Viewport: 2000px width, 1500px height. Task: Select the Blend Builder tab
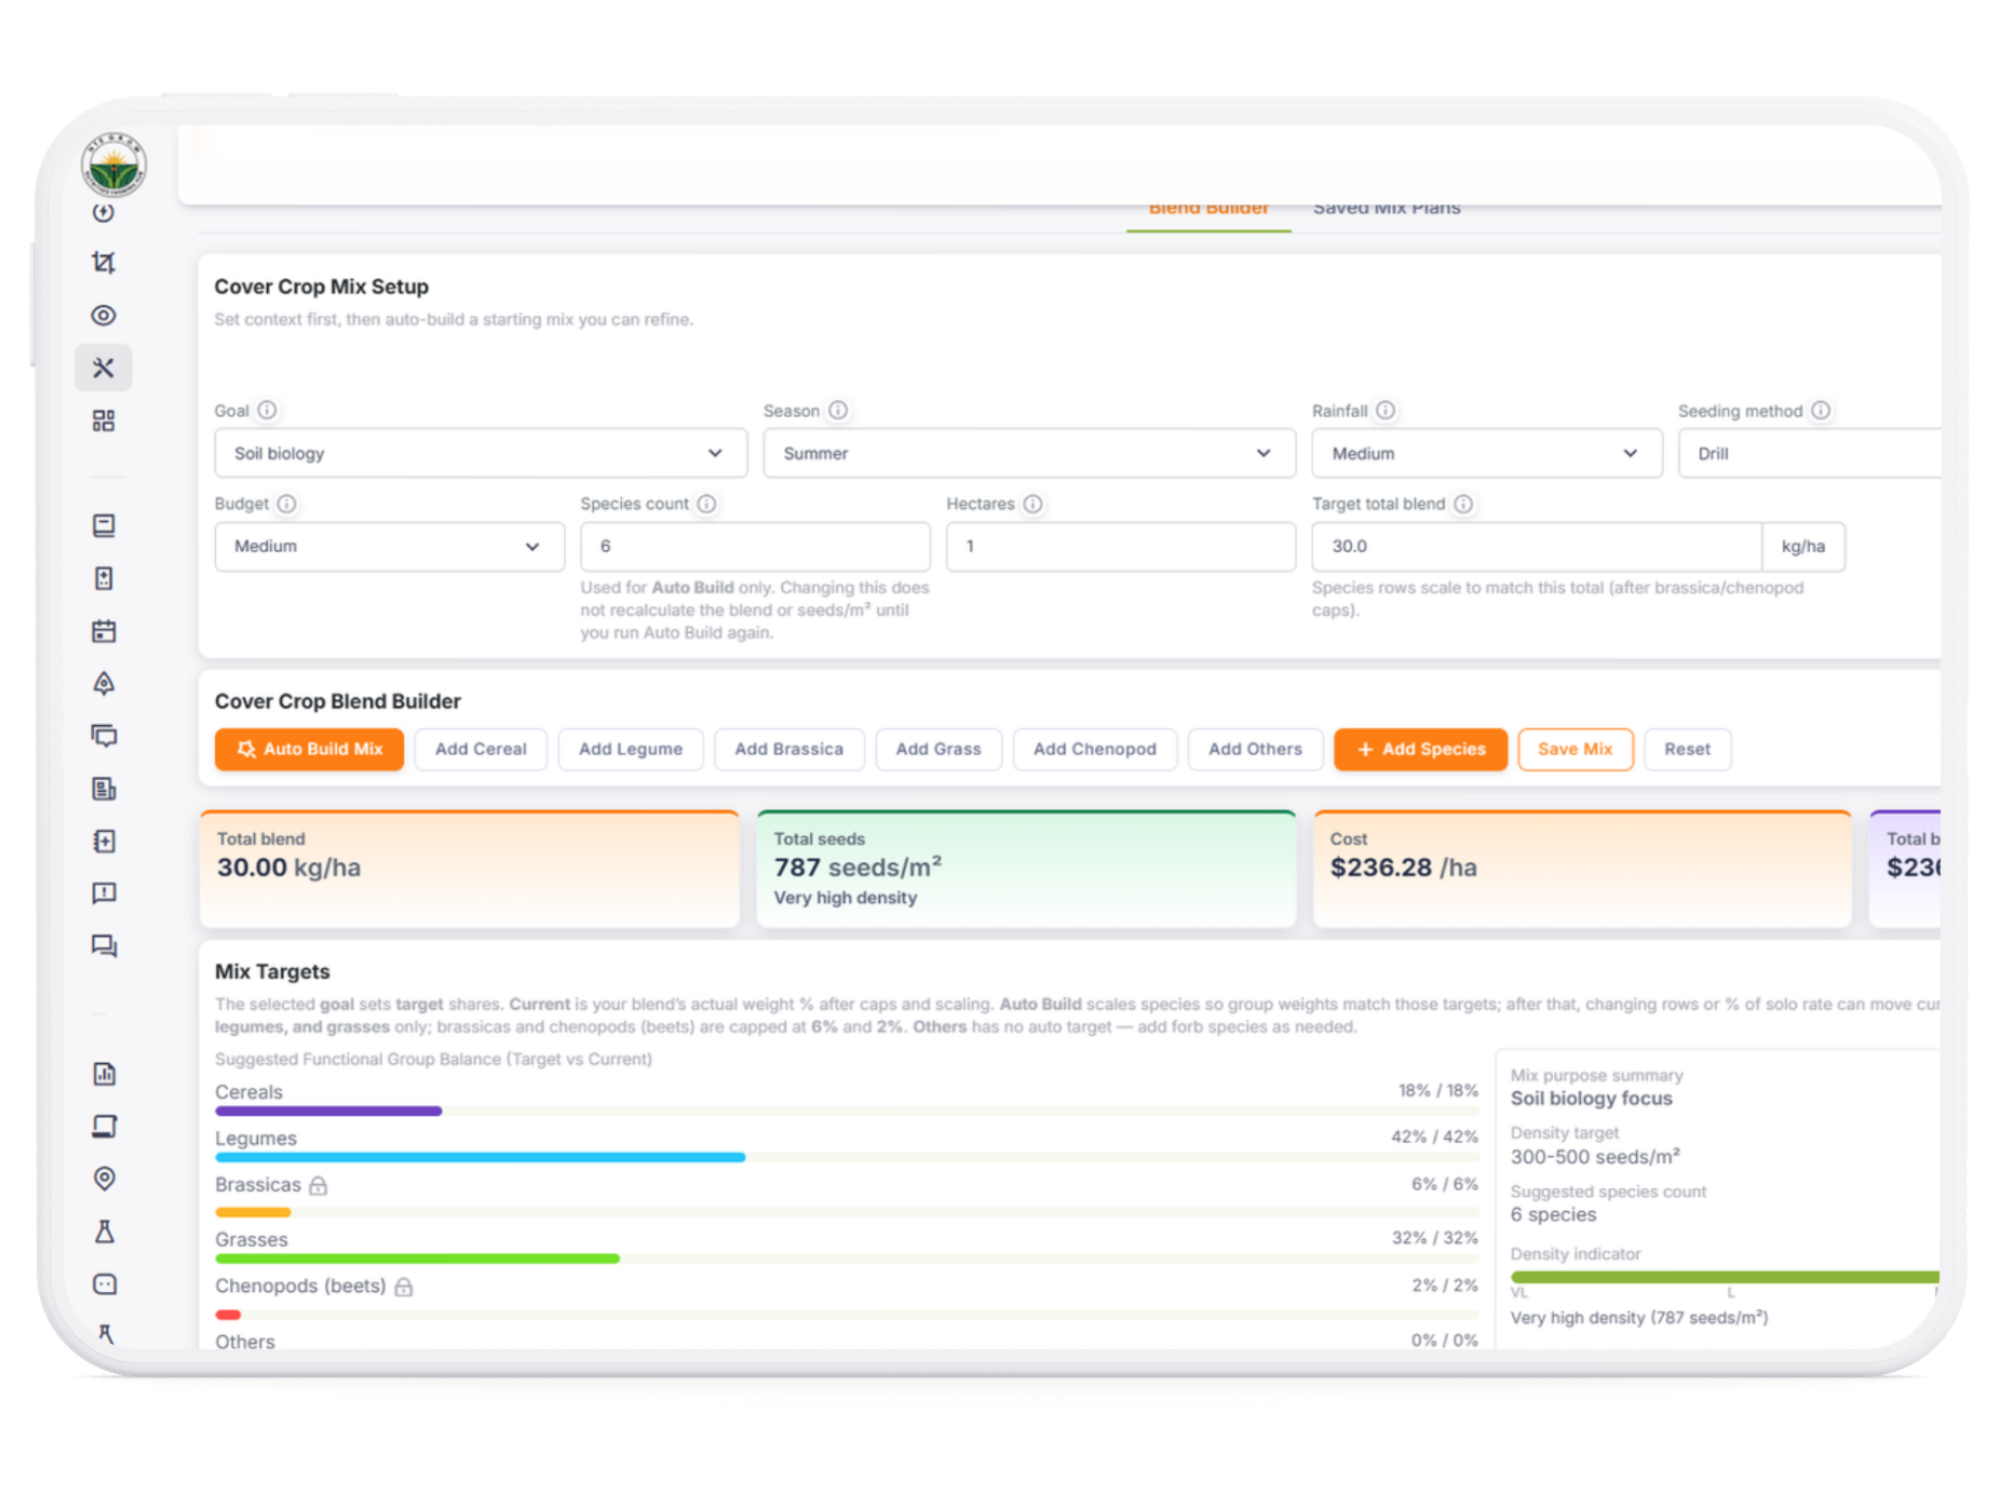(1208, 208)
